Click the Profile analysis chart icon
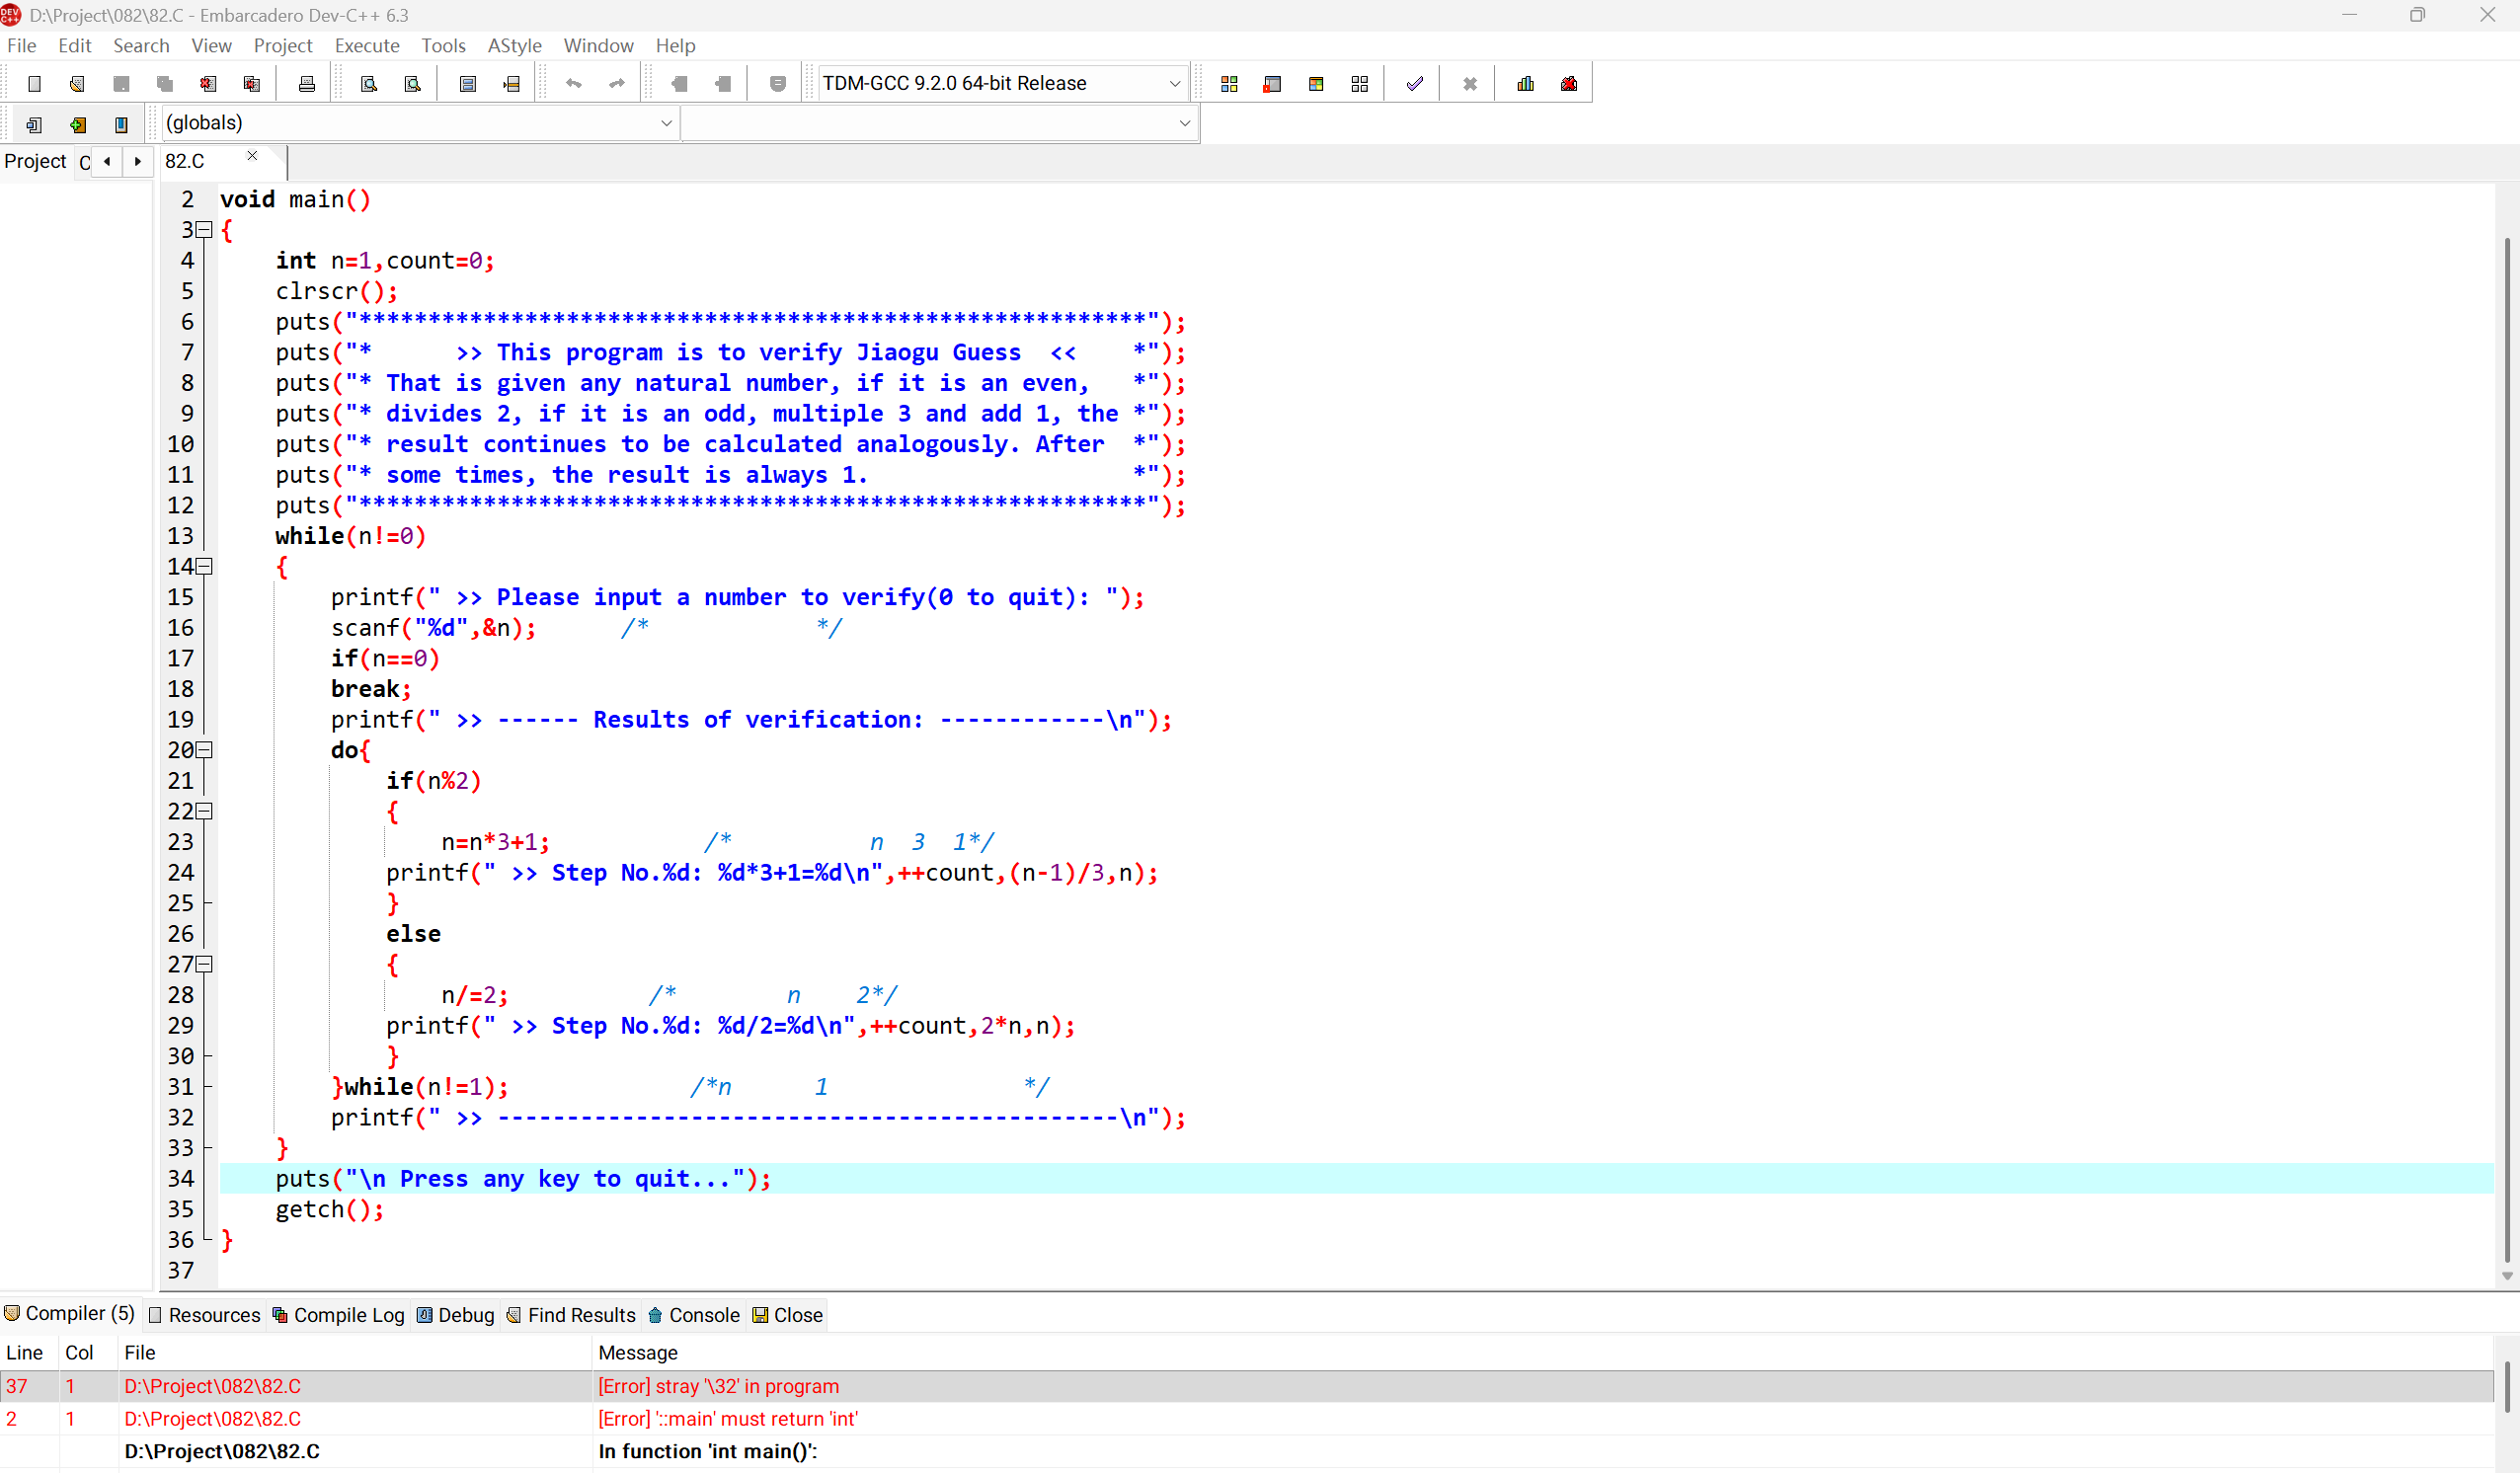2520x1473 pixels. (1525, 84)
